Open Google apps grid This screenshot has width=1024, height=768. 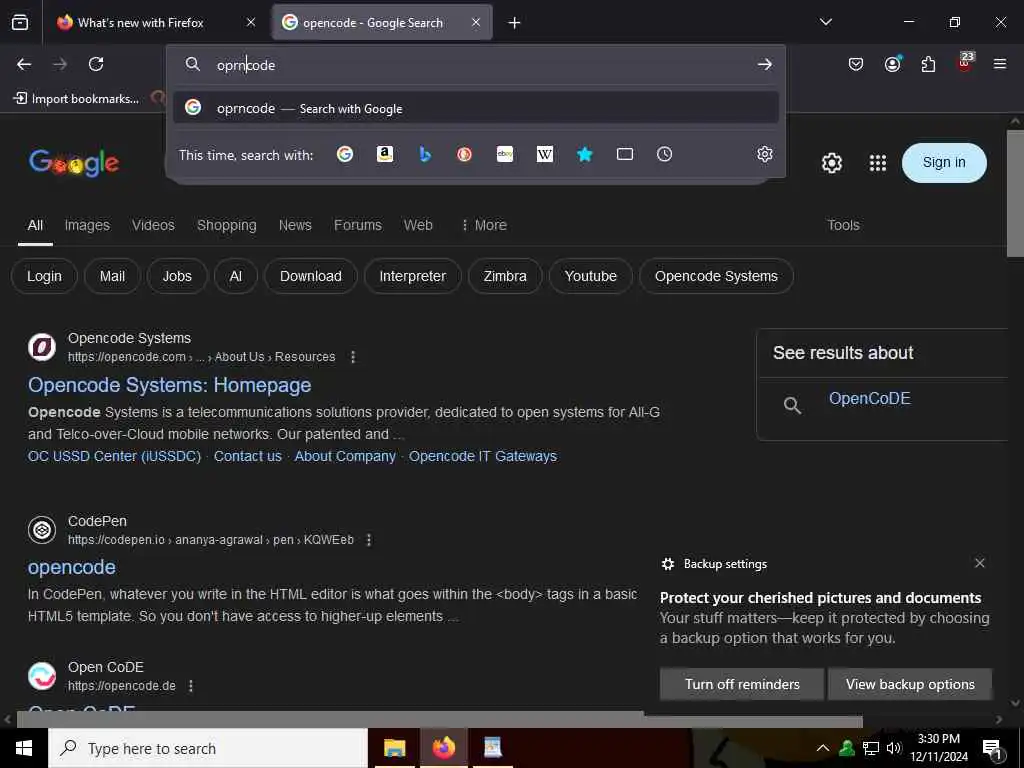pyautogui.click(x=878, y=163)
